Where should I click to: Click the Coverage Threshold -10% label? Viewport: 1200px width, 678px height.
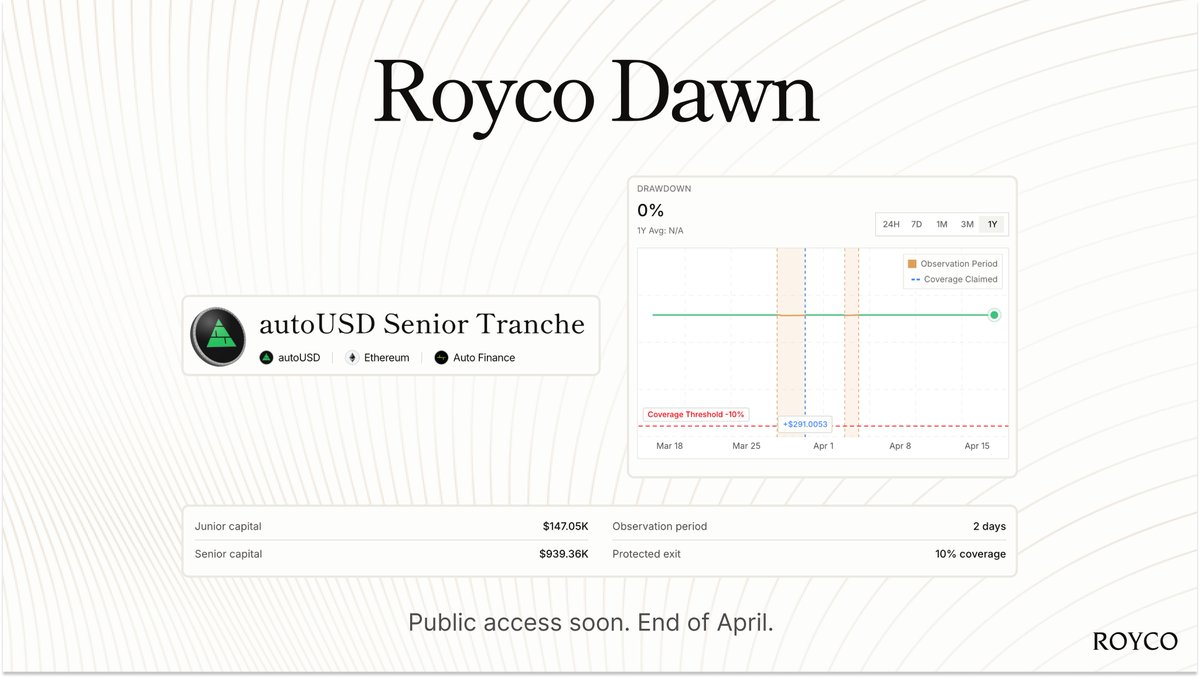pos(695,414)
